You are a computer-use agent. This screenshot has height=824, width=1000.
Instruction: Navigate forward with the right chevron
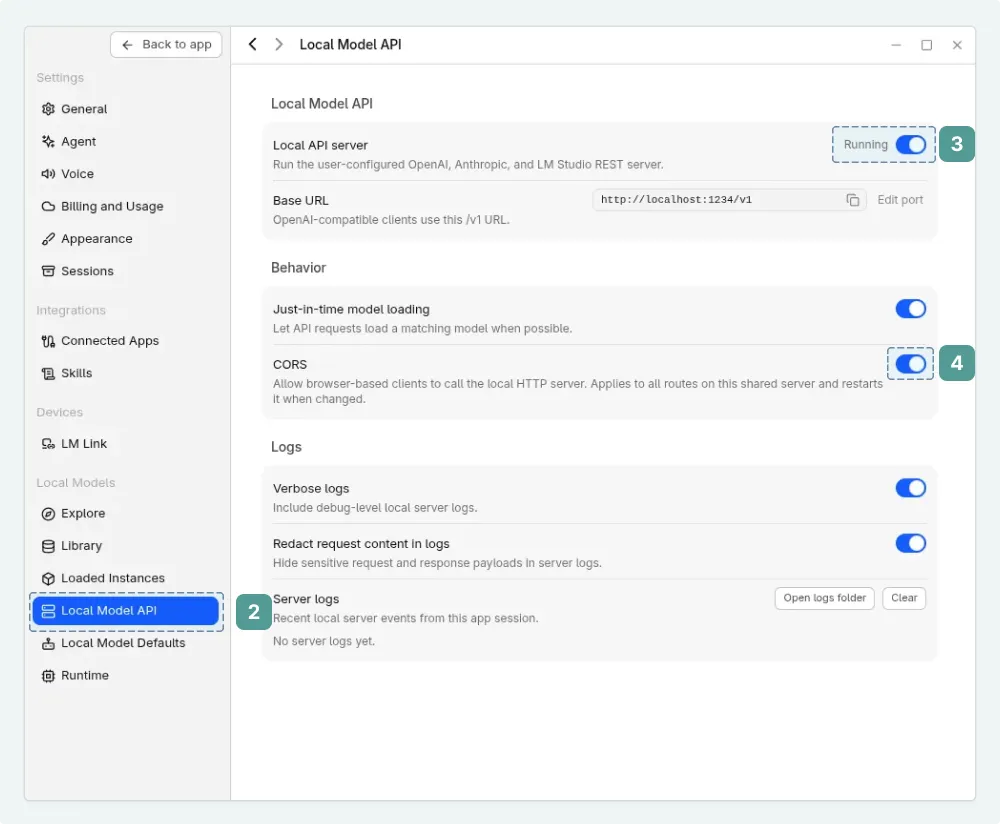(x=279, y=44)
